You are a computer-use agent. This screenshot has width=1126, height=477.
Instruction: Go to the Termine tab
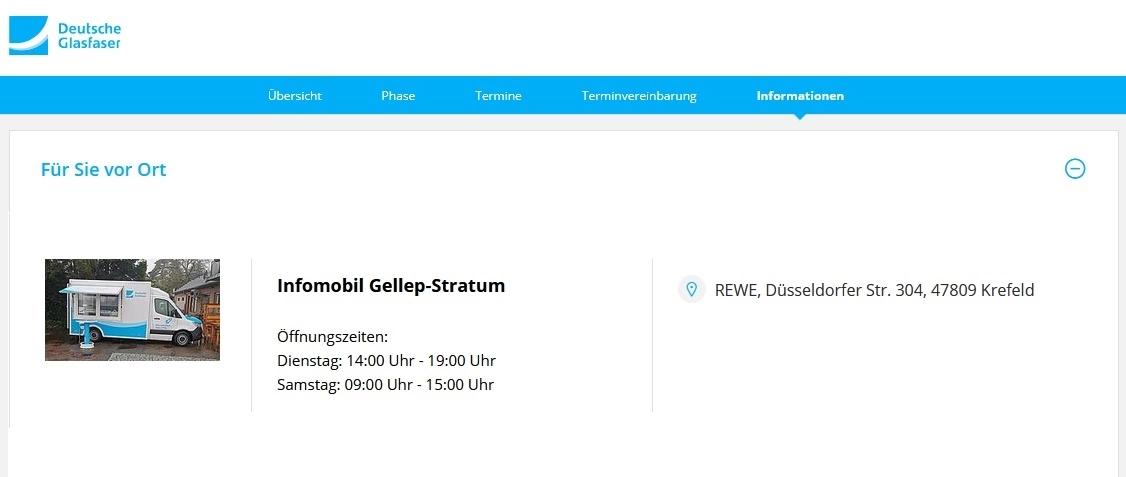(x=498, y=96)
